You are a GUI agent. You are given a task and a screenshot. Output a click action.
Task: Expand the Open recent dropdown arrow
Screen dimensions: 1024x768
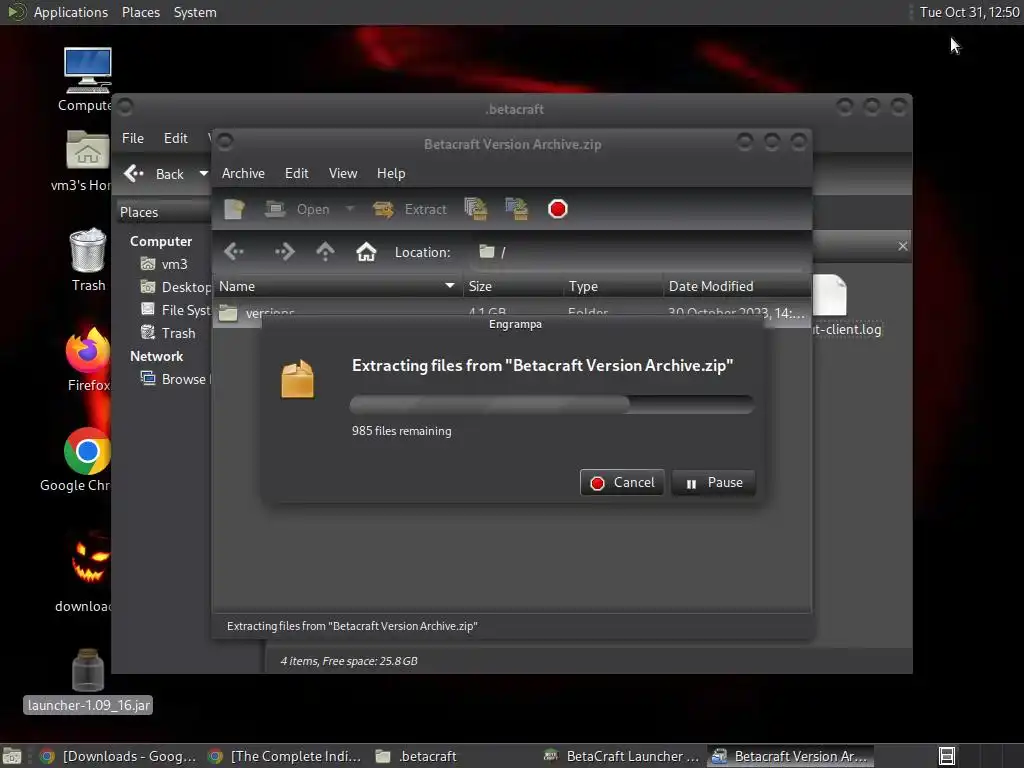point(350,209)
